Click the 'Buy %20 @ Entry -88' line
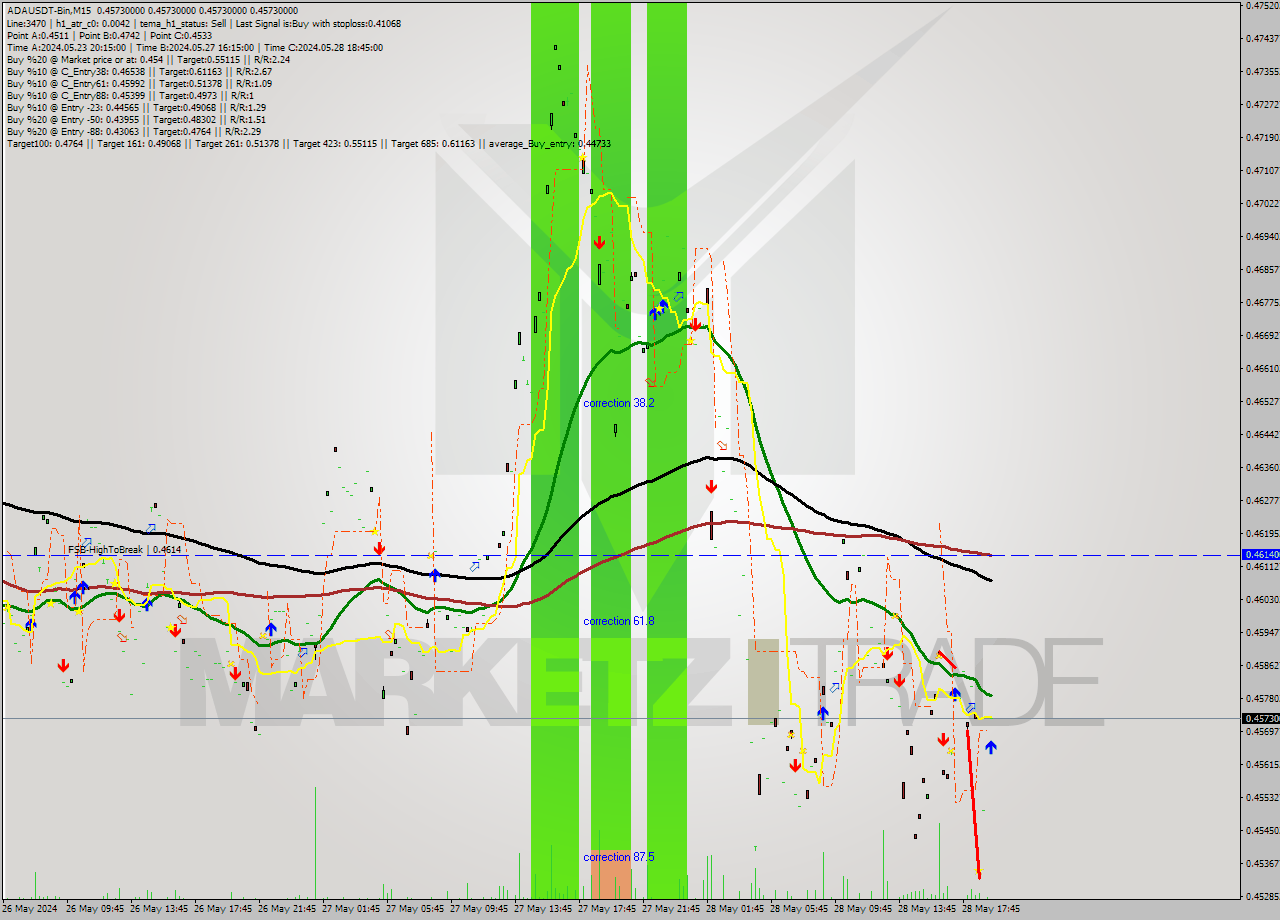This screenshot has height=920, width=1280. click(x=134, y=131)
